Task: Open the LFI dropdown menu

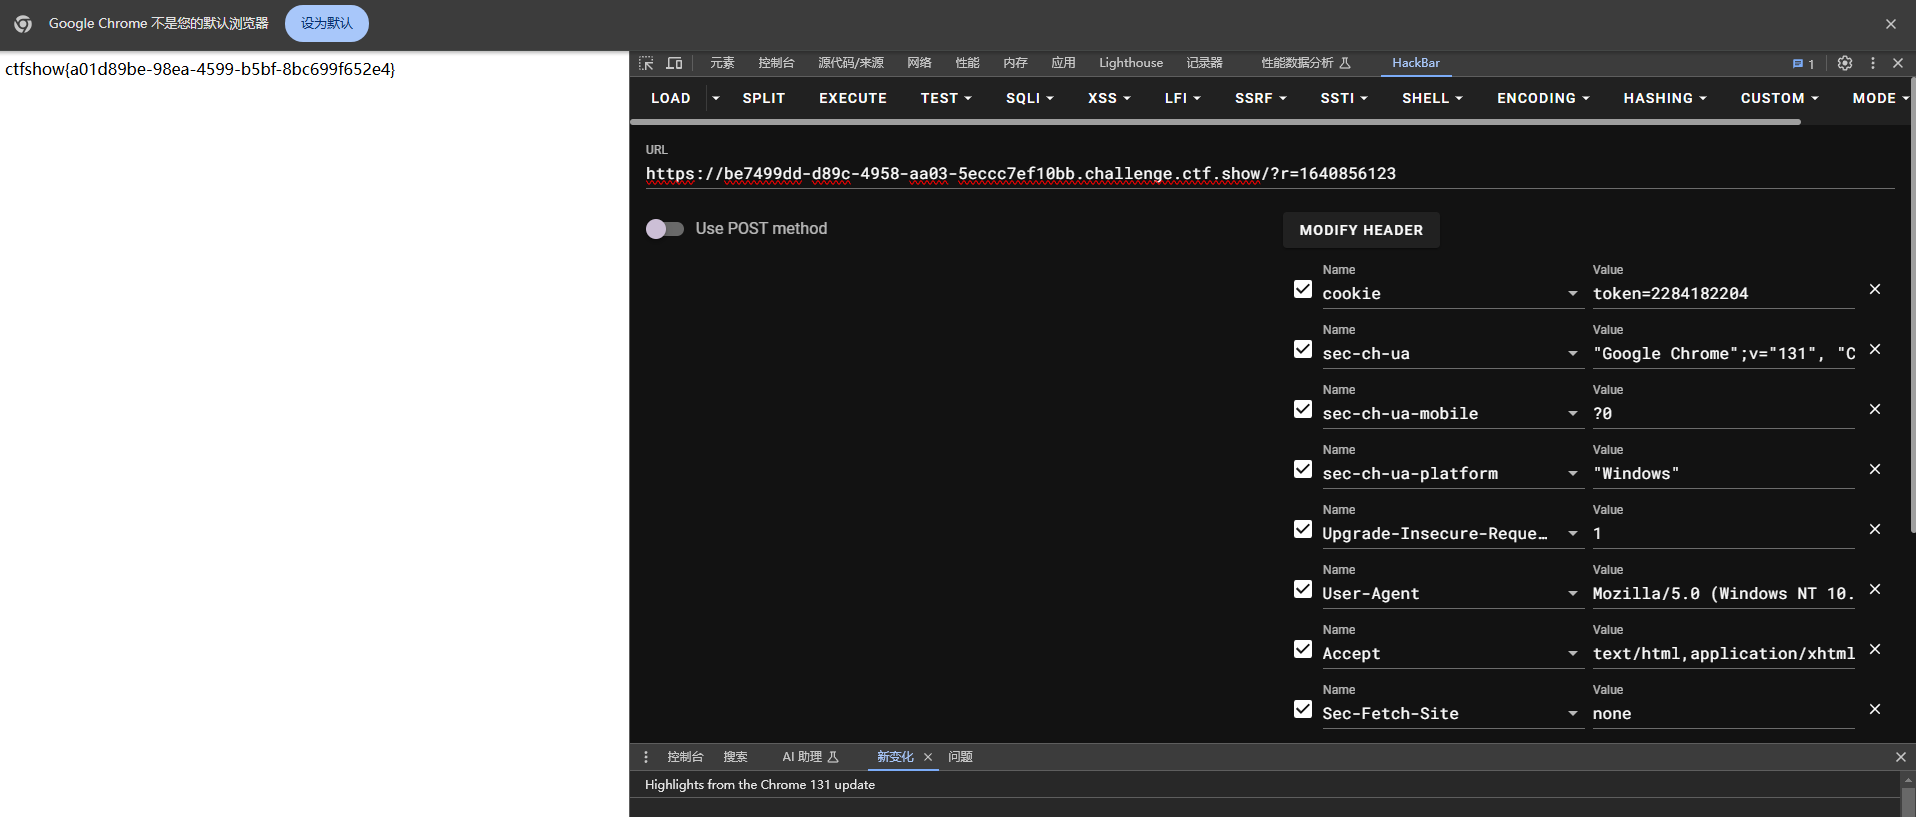Action: [x=1183, y=98]
